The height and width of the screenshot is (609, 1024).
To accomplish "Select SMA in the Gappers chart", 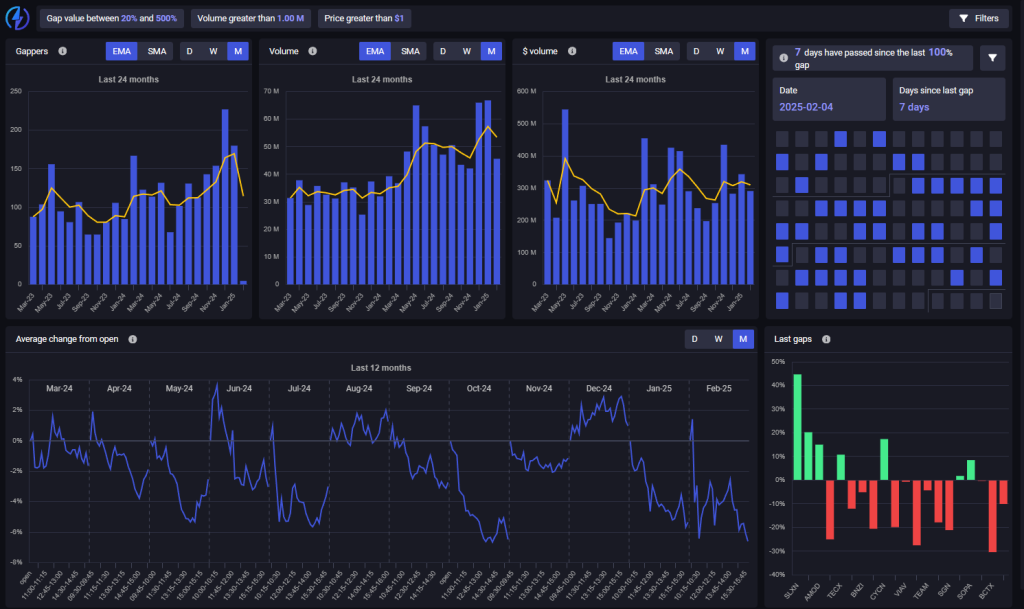I will pyautogui.click(x=157, y=51).
